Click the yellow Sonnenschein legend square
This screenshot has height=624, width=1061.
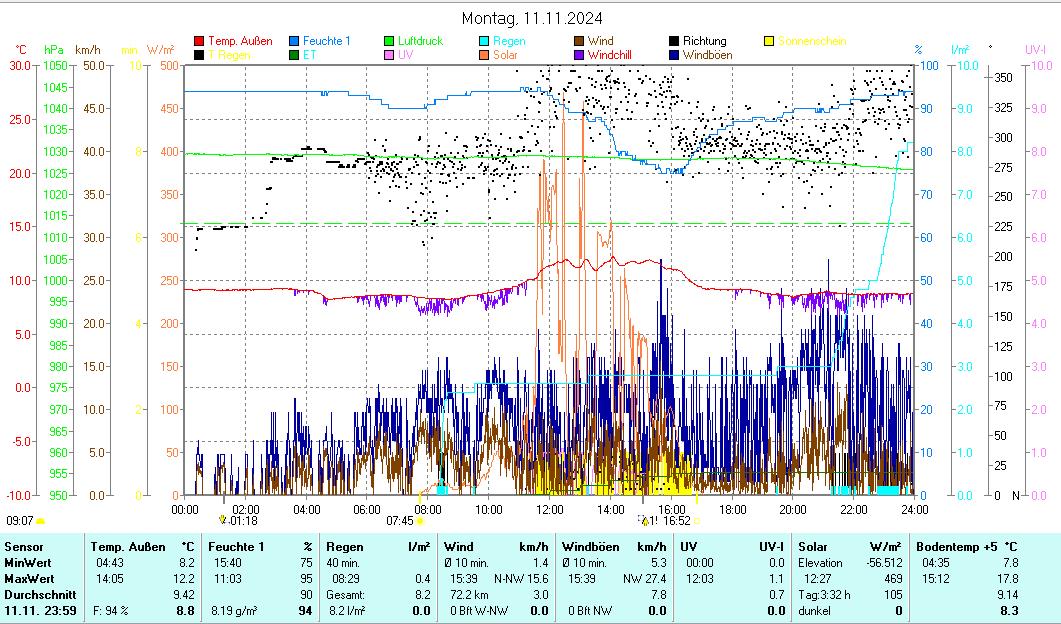[x=769, y=42]
